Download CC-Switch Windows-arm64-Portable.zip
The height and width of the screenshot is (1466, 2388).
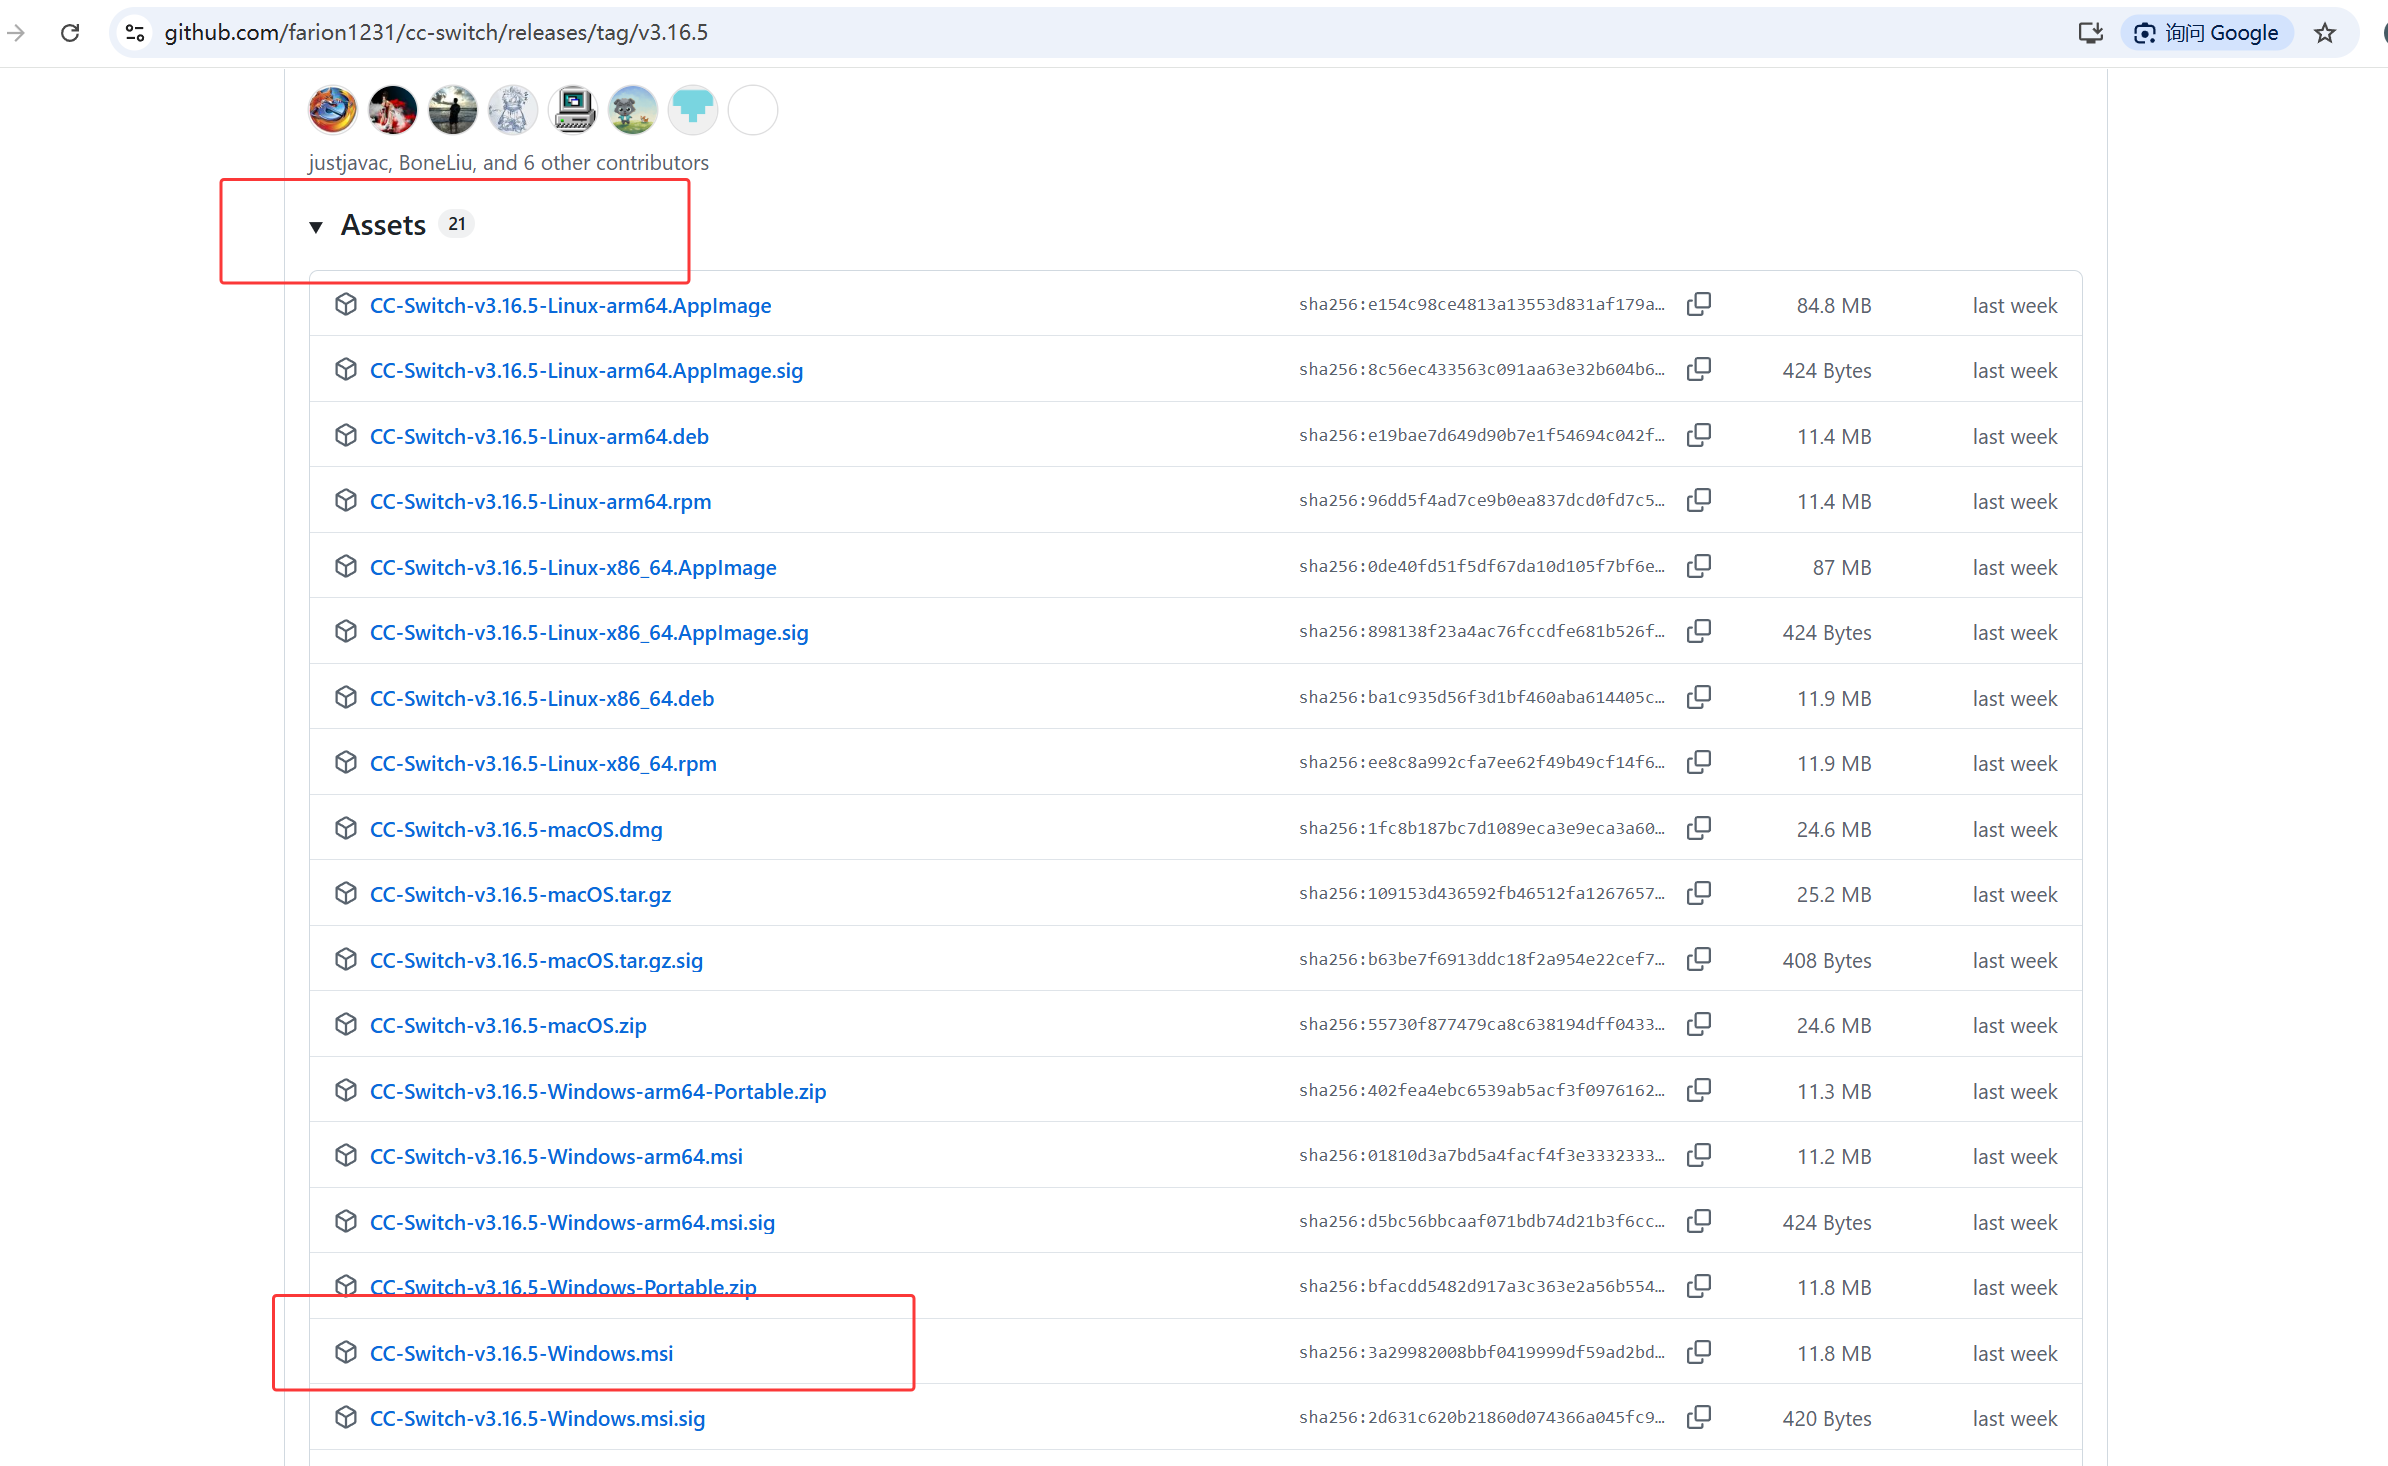pyautogui.click(x=598, y=1092)
